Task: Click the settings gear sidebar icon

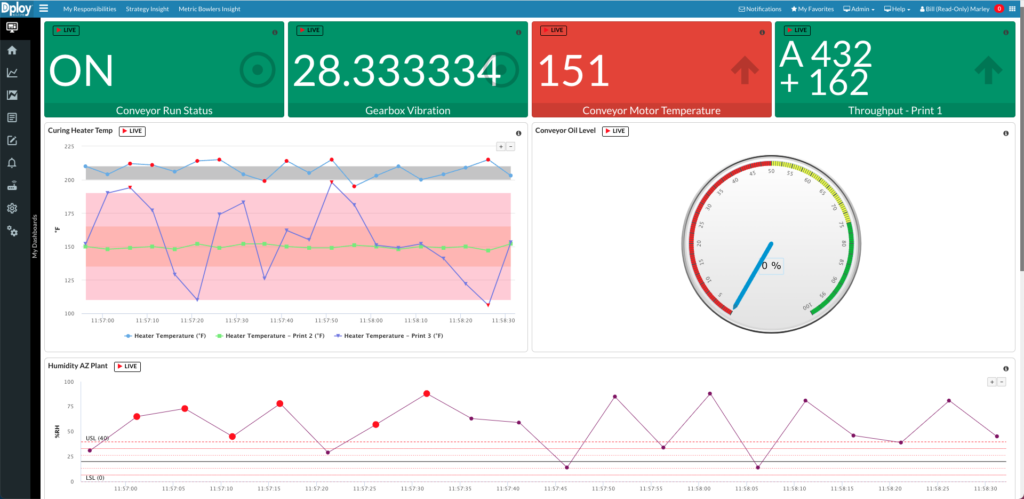Action: [x=12, y=208]
